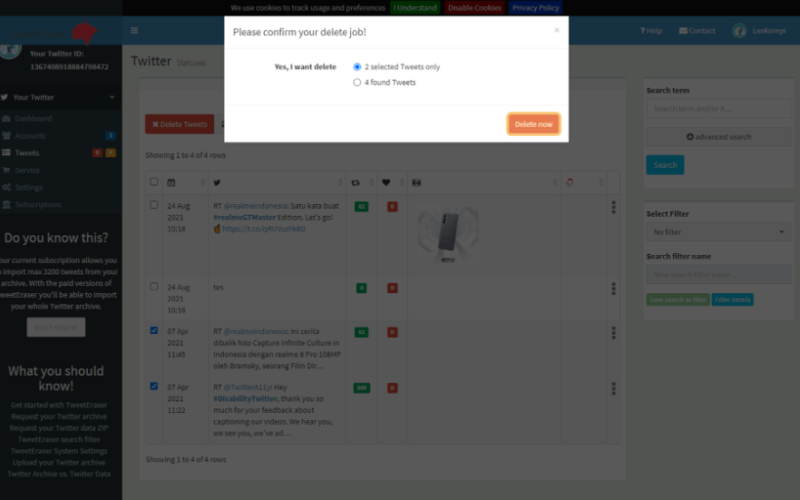Toggle the hamburger sidebar menu icon
800x500 pixels.
[x=134, y=31]
